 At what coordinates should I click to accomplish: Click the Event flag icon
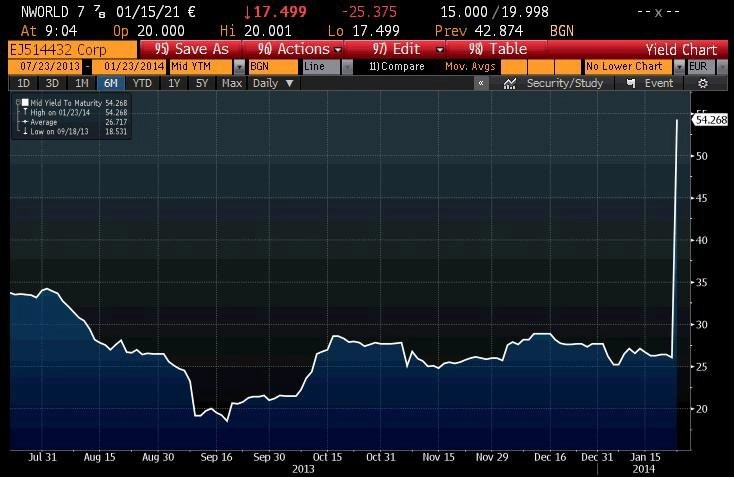(631, 83)
